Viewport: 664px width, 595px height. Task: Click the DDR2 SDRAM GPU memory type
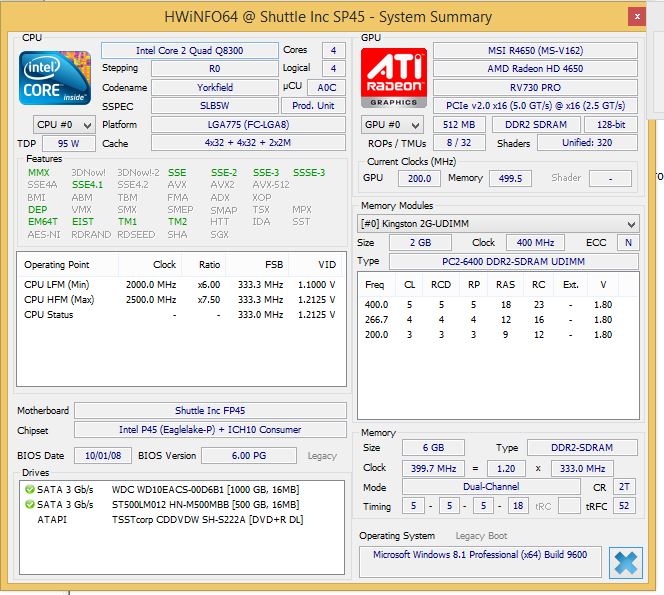pos(536,125)
